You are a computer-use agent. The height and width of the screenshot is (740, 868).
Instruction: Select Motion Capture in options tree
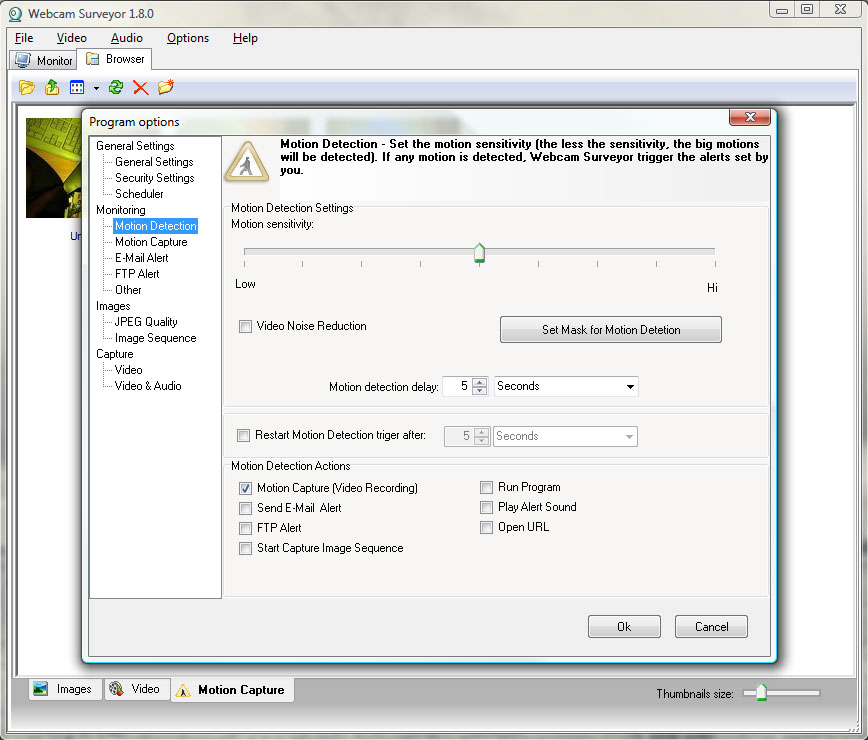pos(151,242)
